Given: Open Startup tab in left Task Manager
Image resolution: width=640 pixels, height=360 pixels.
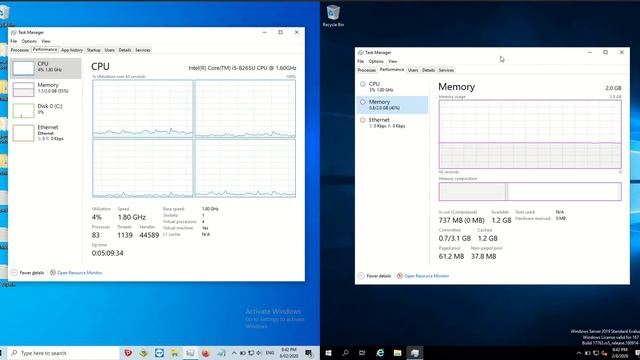Looking at the screenshot, I should [93, 50].
